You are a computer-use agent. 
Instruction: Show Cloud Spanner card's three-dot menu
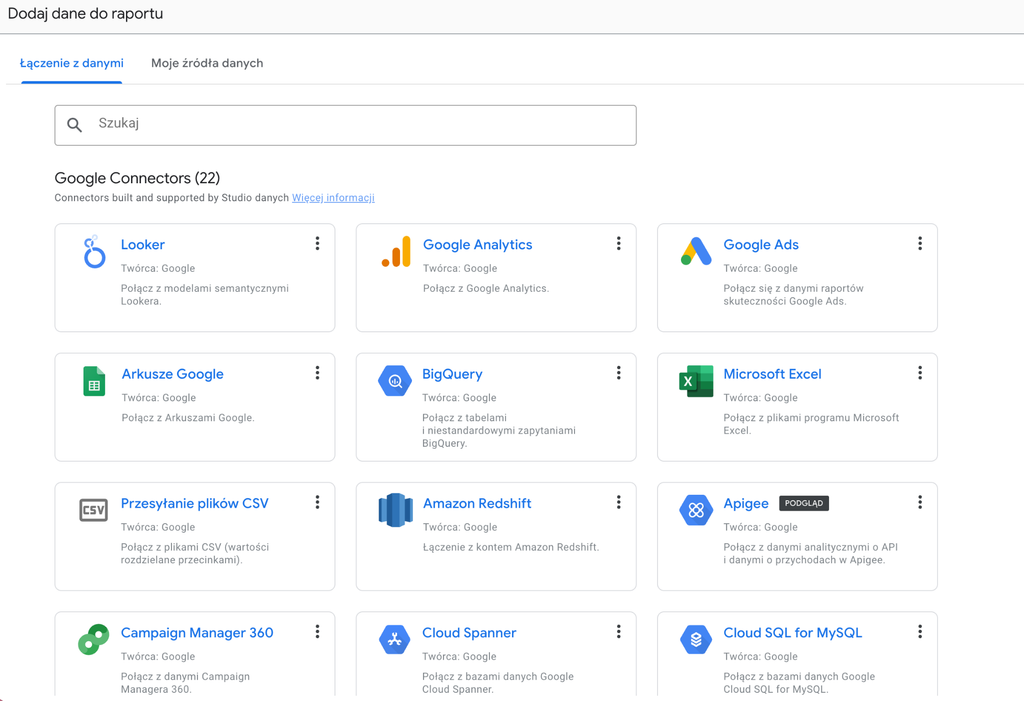(618, 632)
